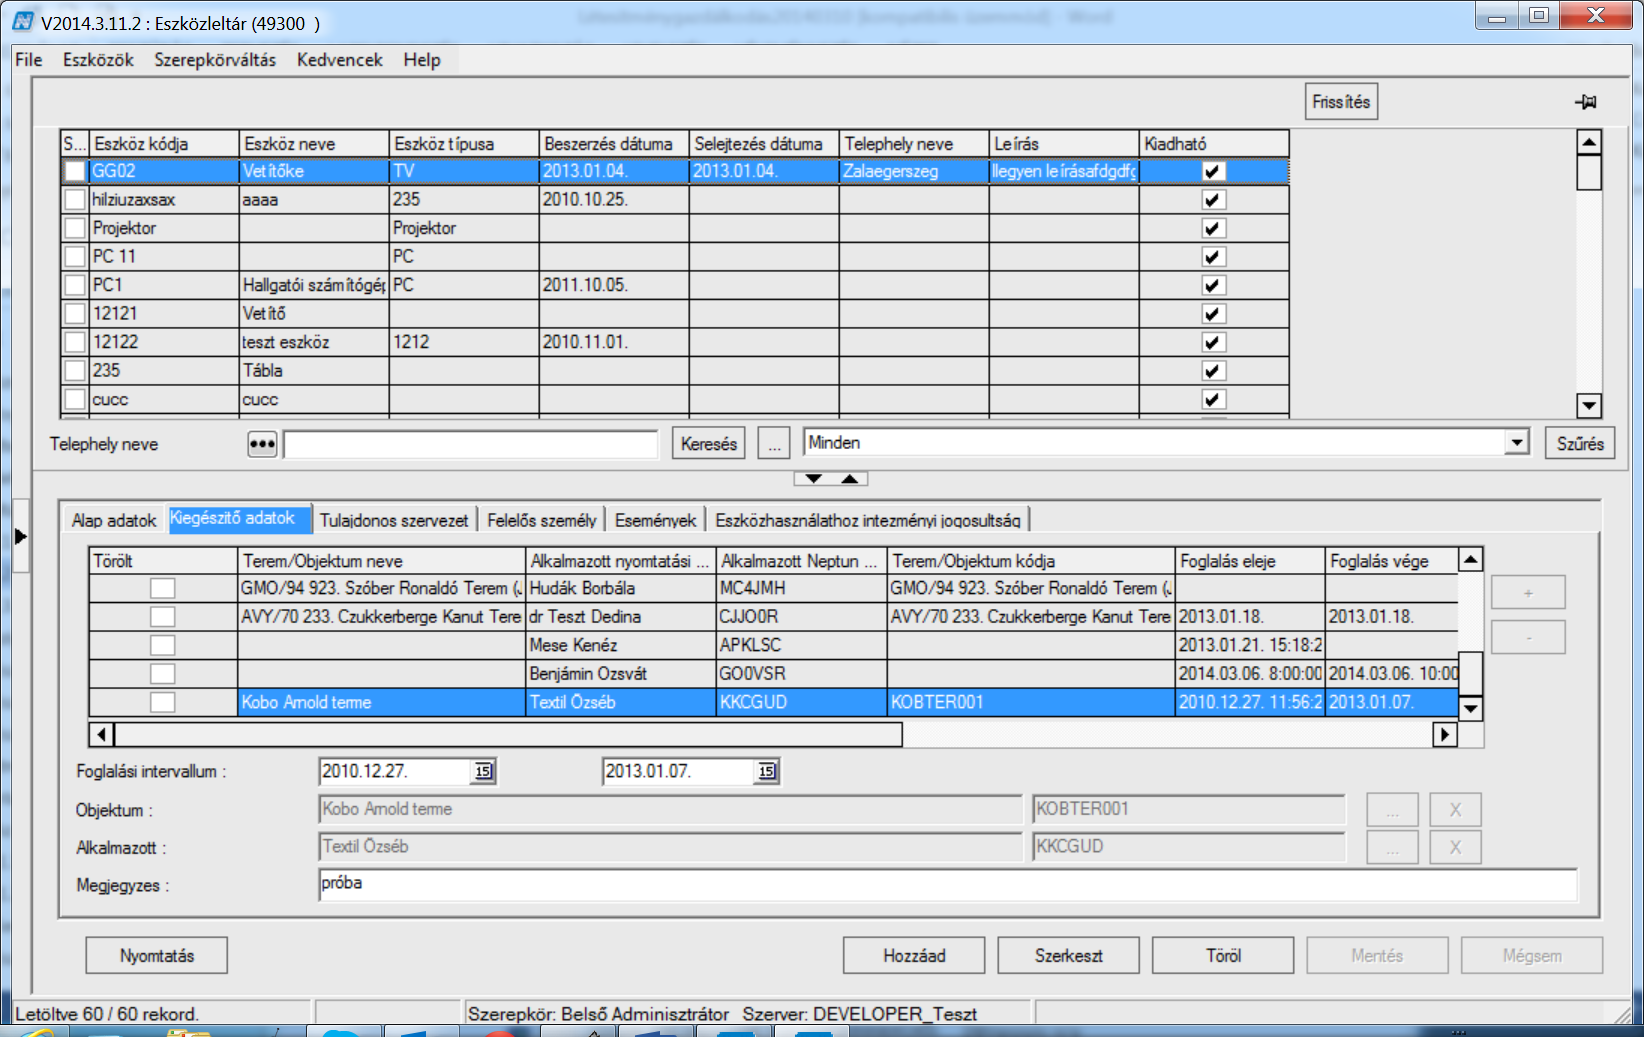Switch to Események tab
1644x1037 pixels.
[x=655, y=520]
